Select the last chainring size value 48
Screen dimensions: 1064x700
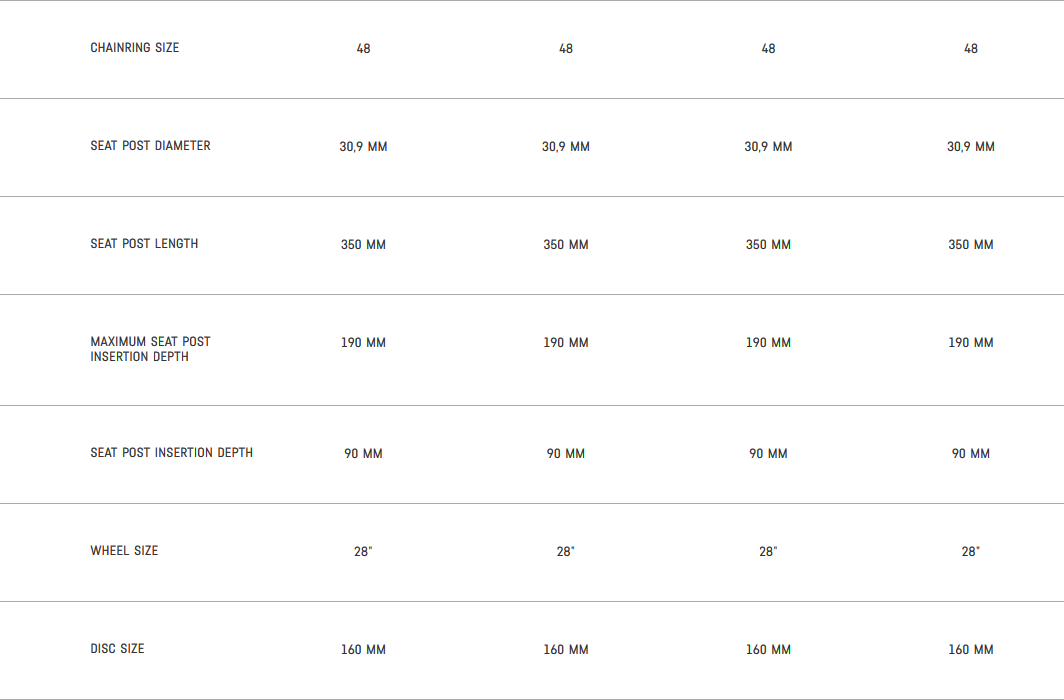[x=970, y=49]
